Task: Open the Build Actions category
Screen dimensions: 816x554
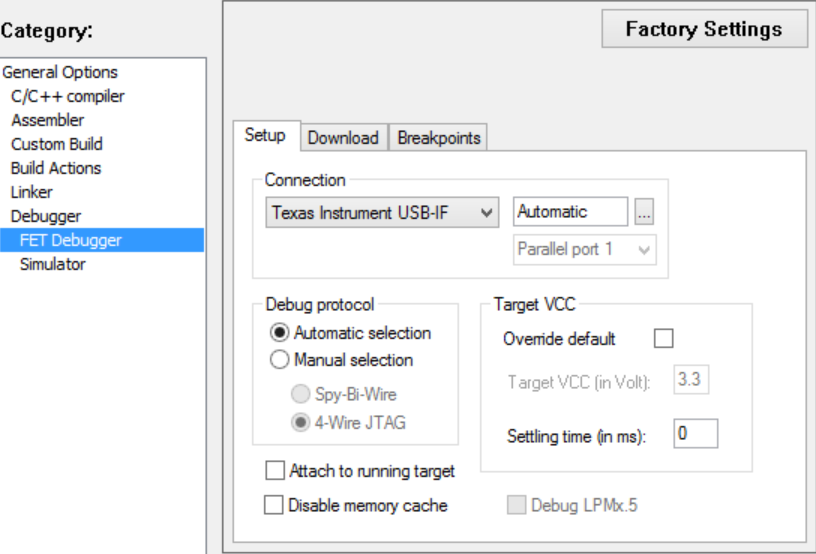Action: coord(56,168)
